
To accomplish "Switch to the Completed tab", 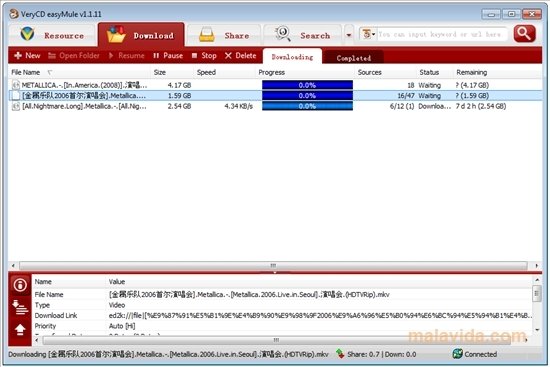I will [x=354, y=58].
